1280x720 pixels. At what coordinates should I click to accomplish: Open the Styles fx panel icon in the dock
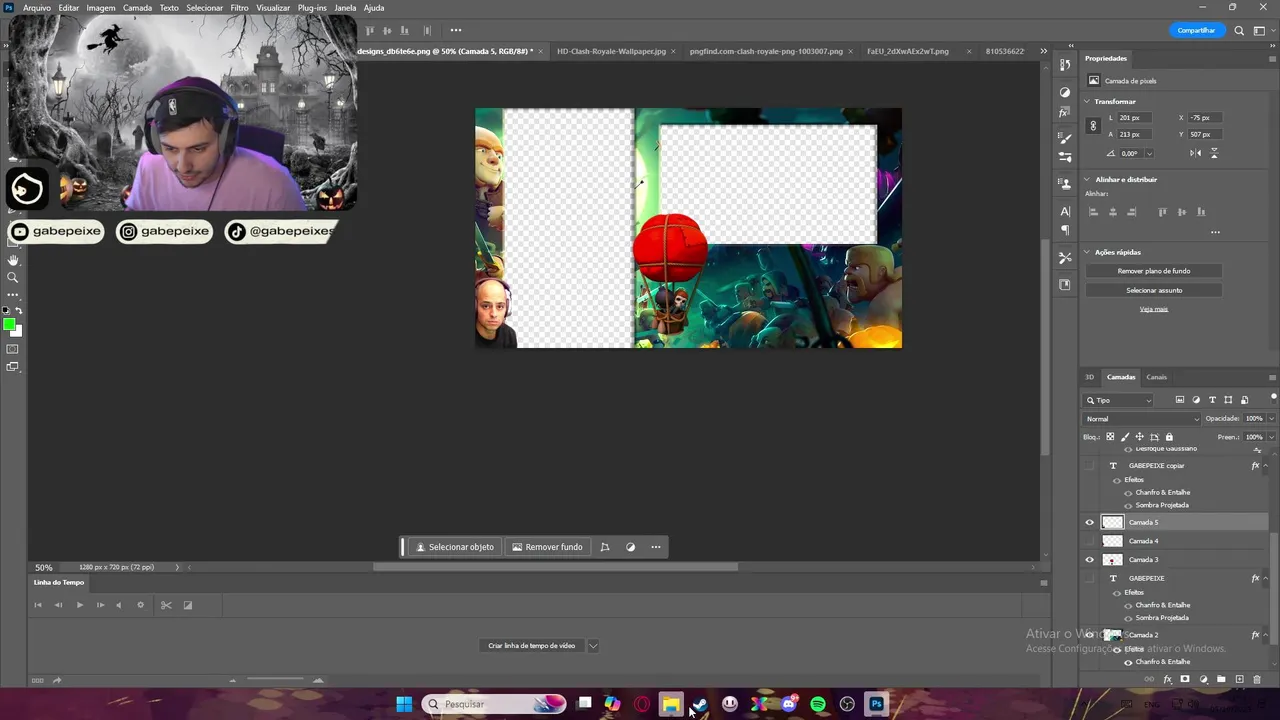(x=1065, y=112)
